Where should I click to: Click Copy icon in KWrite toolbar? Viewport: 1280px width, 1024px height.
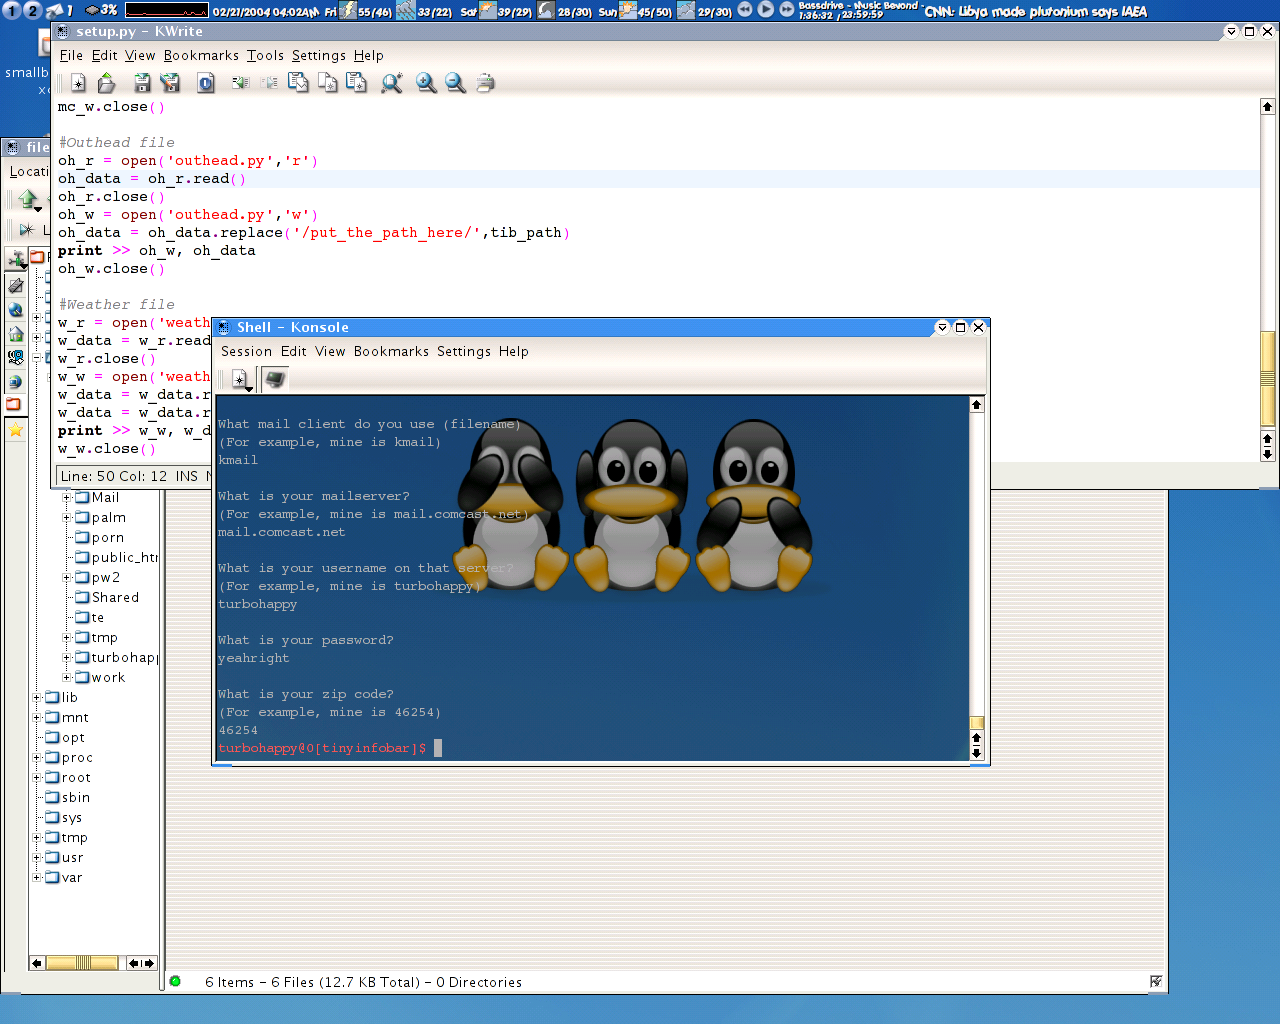327,83
